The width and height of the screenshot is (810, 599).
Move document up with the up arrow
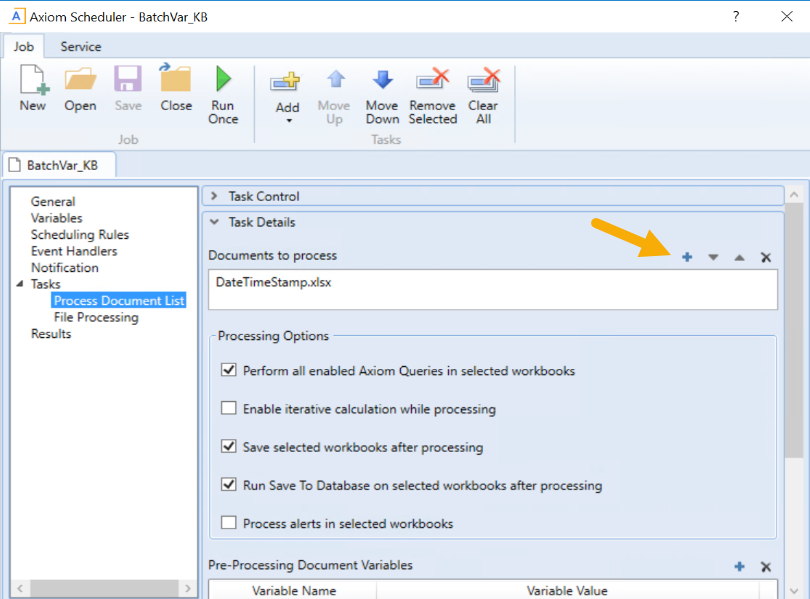pyautogui.click(x=739, y=257)
